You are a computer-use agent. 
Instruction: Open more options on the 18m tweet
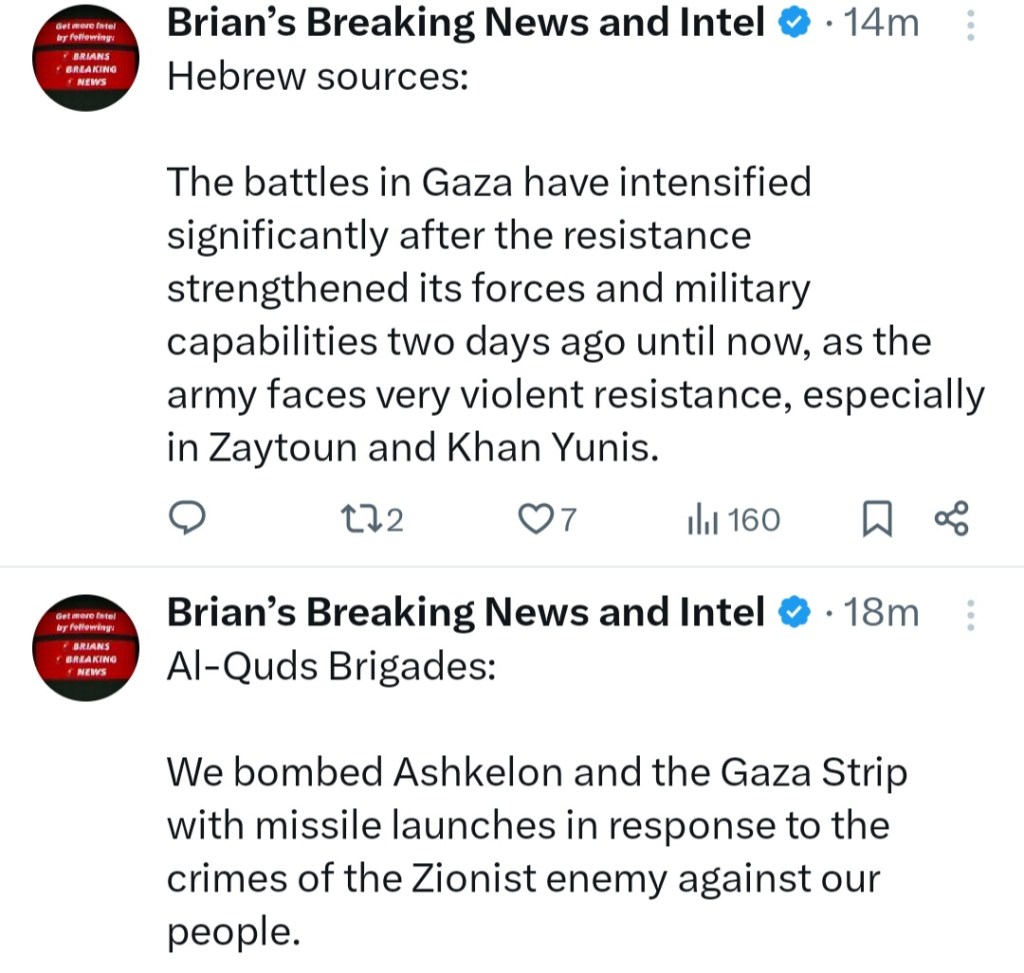tap(968, 613)
